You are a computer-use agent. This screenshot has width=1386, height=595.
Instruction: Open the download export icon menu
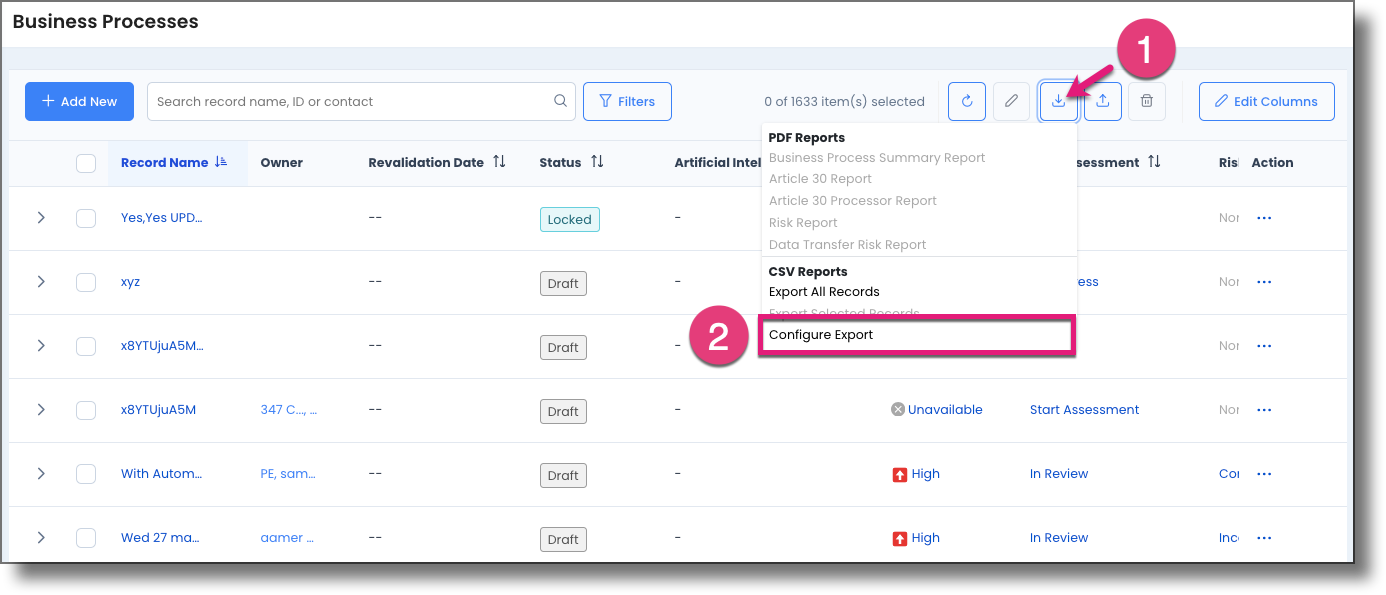coord(1058,101)
